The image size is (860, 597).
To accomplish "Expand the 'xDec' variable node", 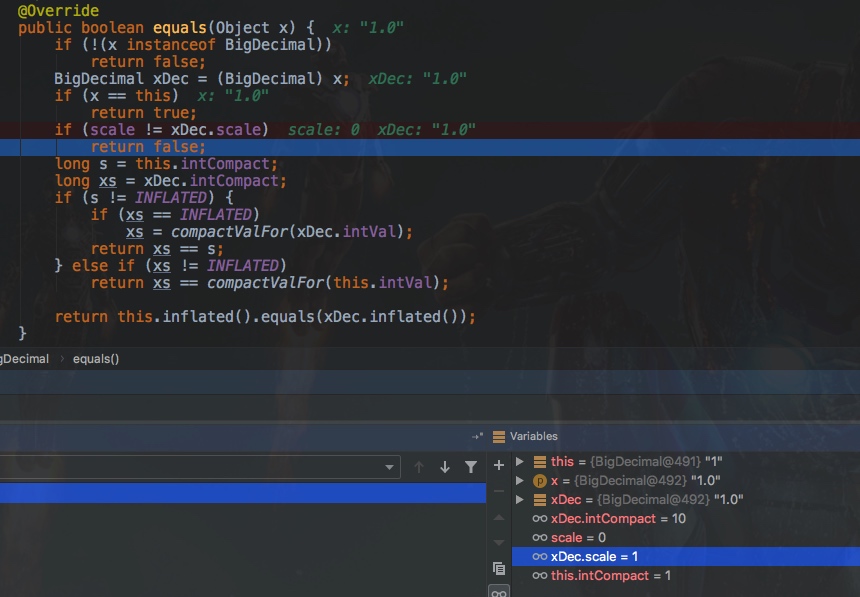I will 519,500.
